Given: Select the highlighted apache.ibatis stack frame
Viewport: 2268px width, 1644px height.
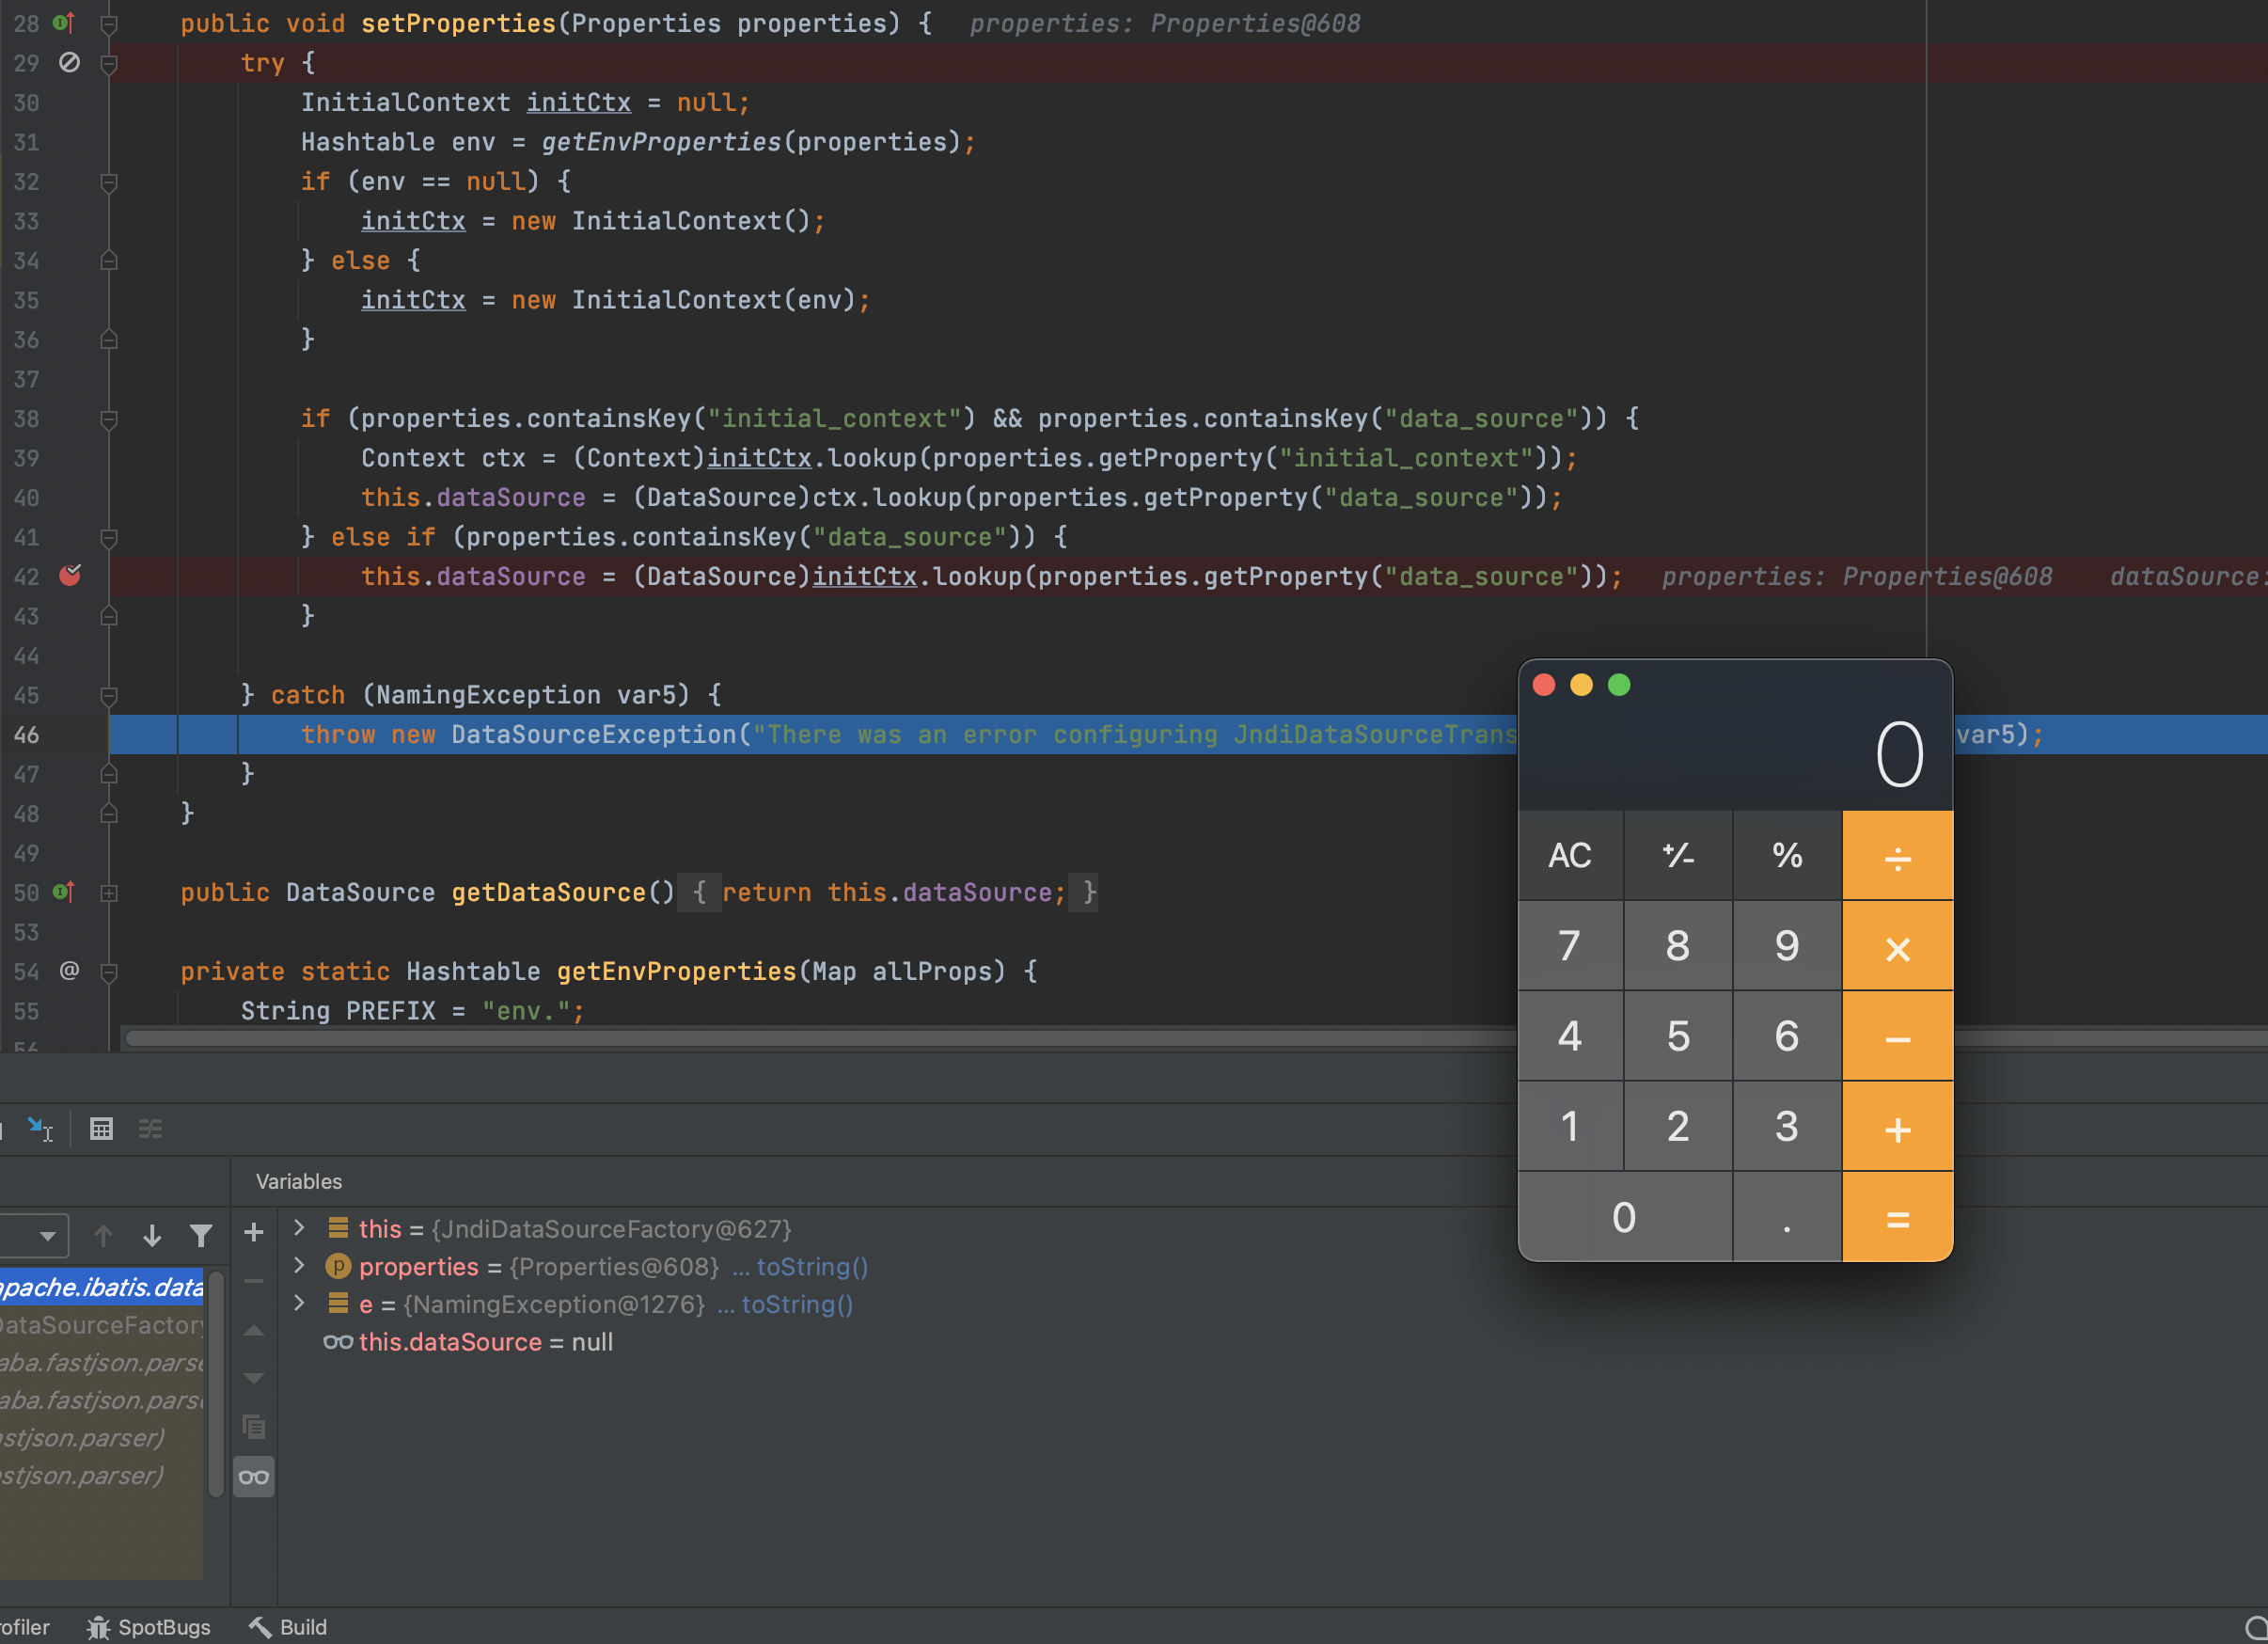Looking at the screenshot, I should click(x=101, y=1286).
